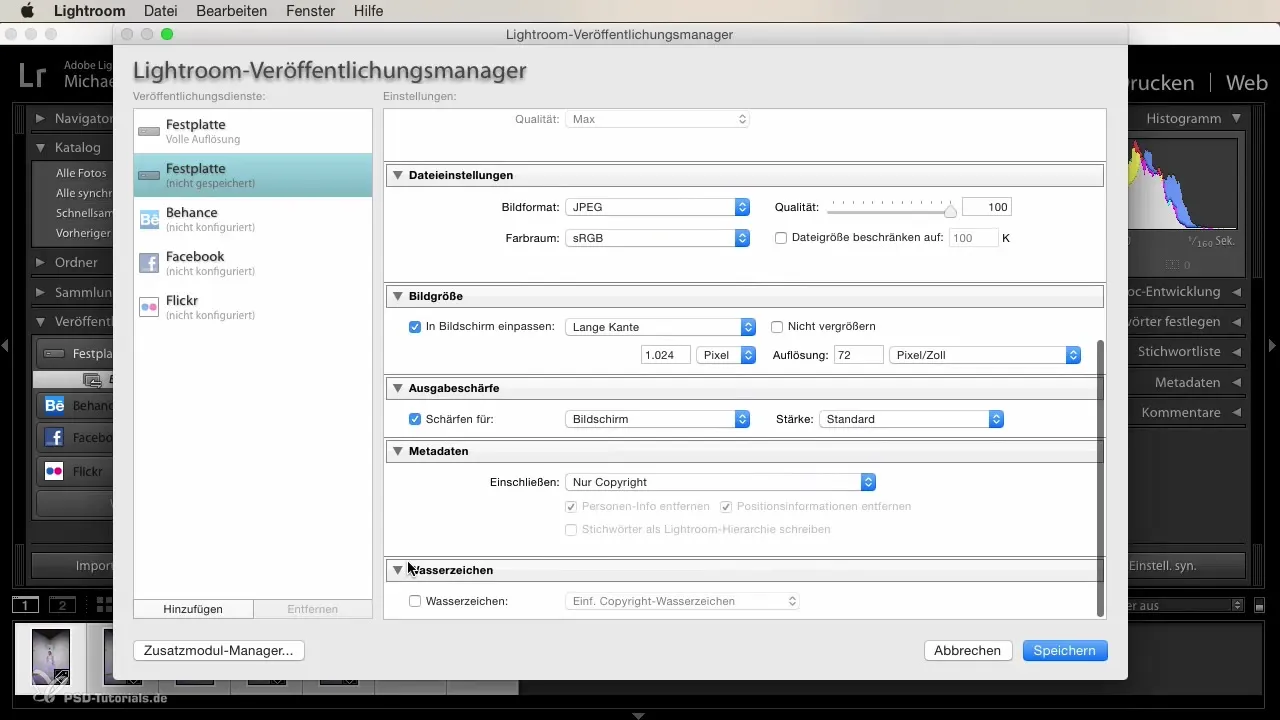Image resolution: width=1280 pixels, height=720 pixels.
Task: Open the Bearbeiten menu
Action: pos(231,11)
